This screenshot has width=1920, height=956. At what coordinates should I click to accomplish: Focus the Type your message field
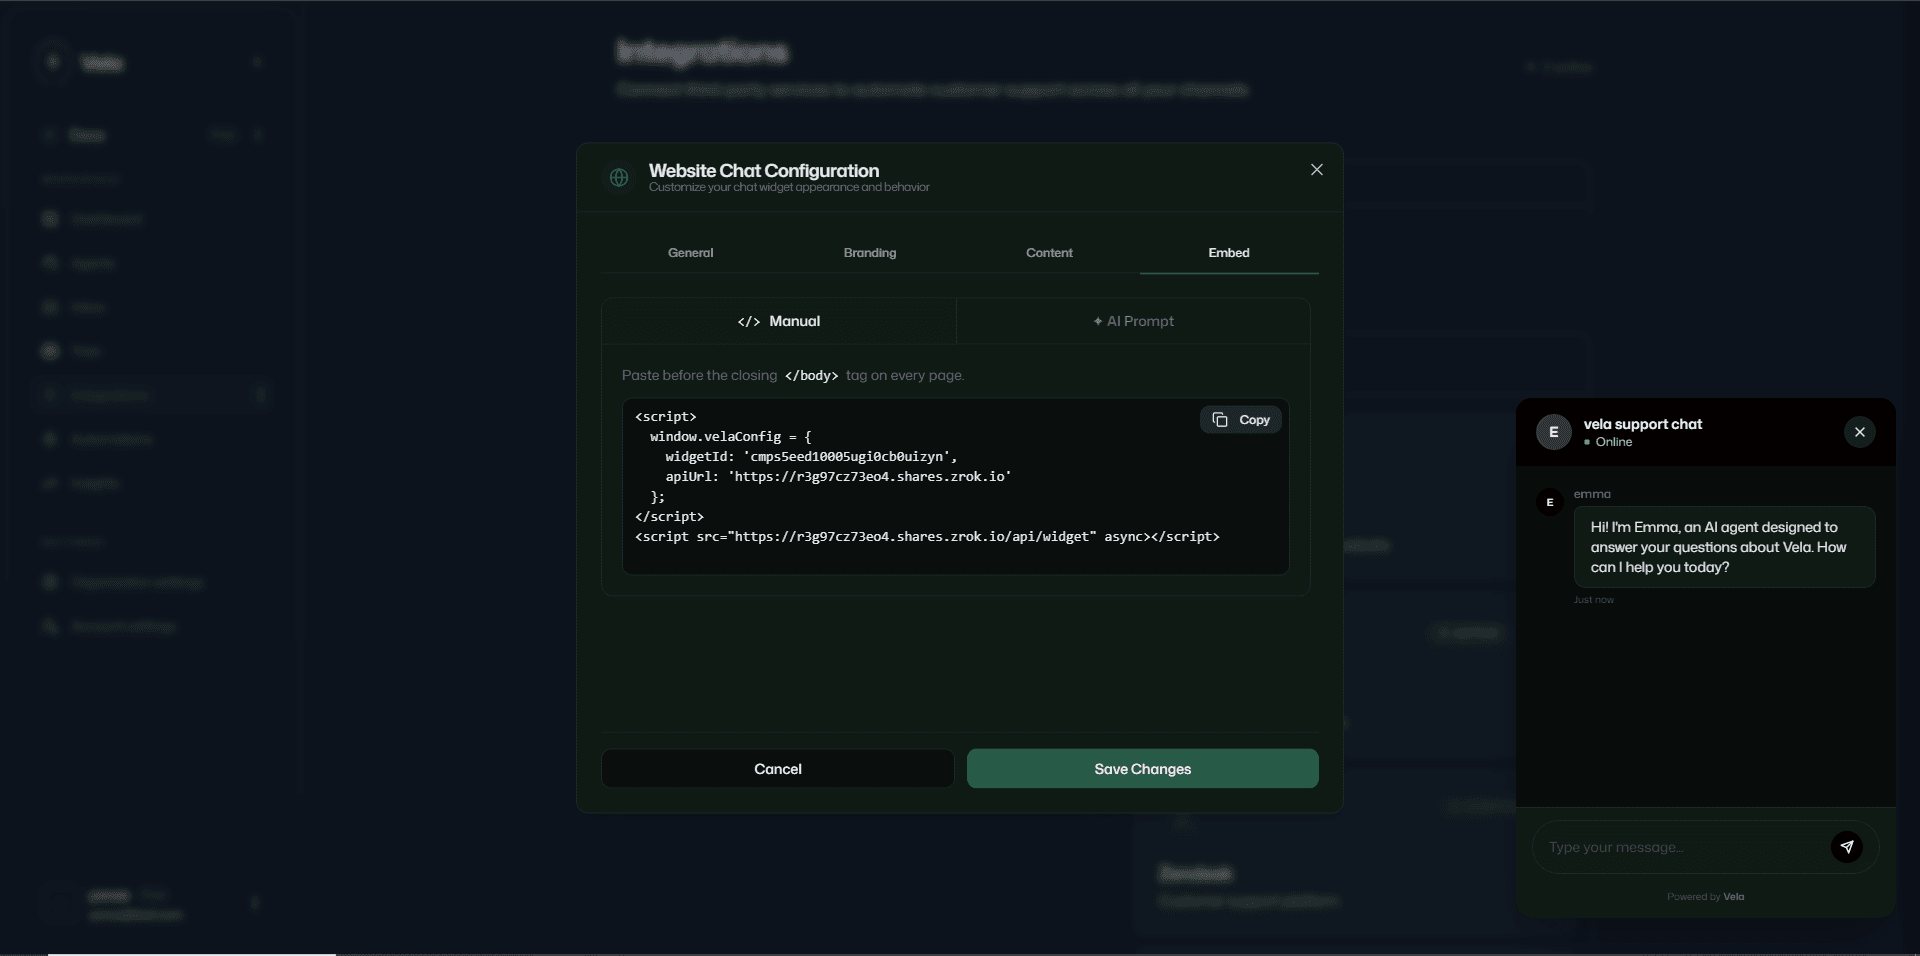[1680, 847]
